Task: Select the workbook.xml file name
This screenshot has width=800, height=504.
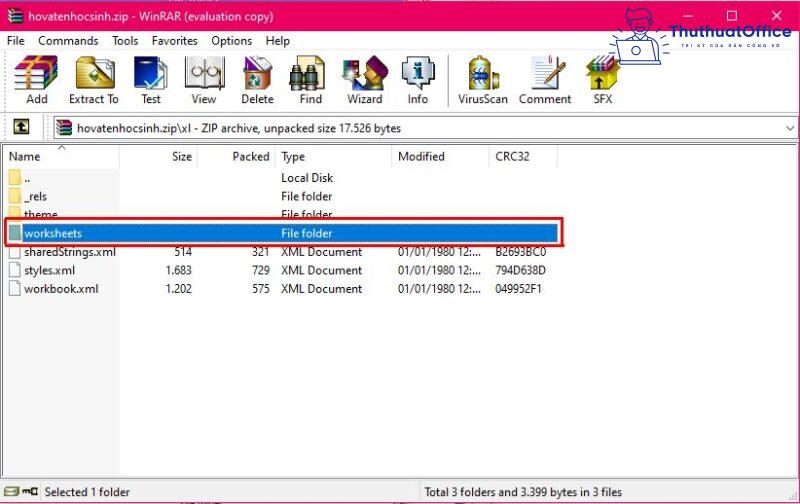Action: pyautogui.click(x=61, y=289)
